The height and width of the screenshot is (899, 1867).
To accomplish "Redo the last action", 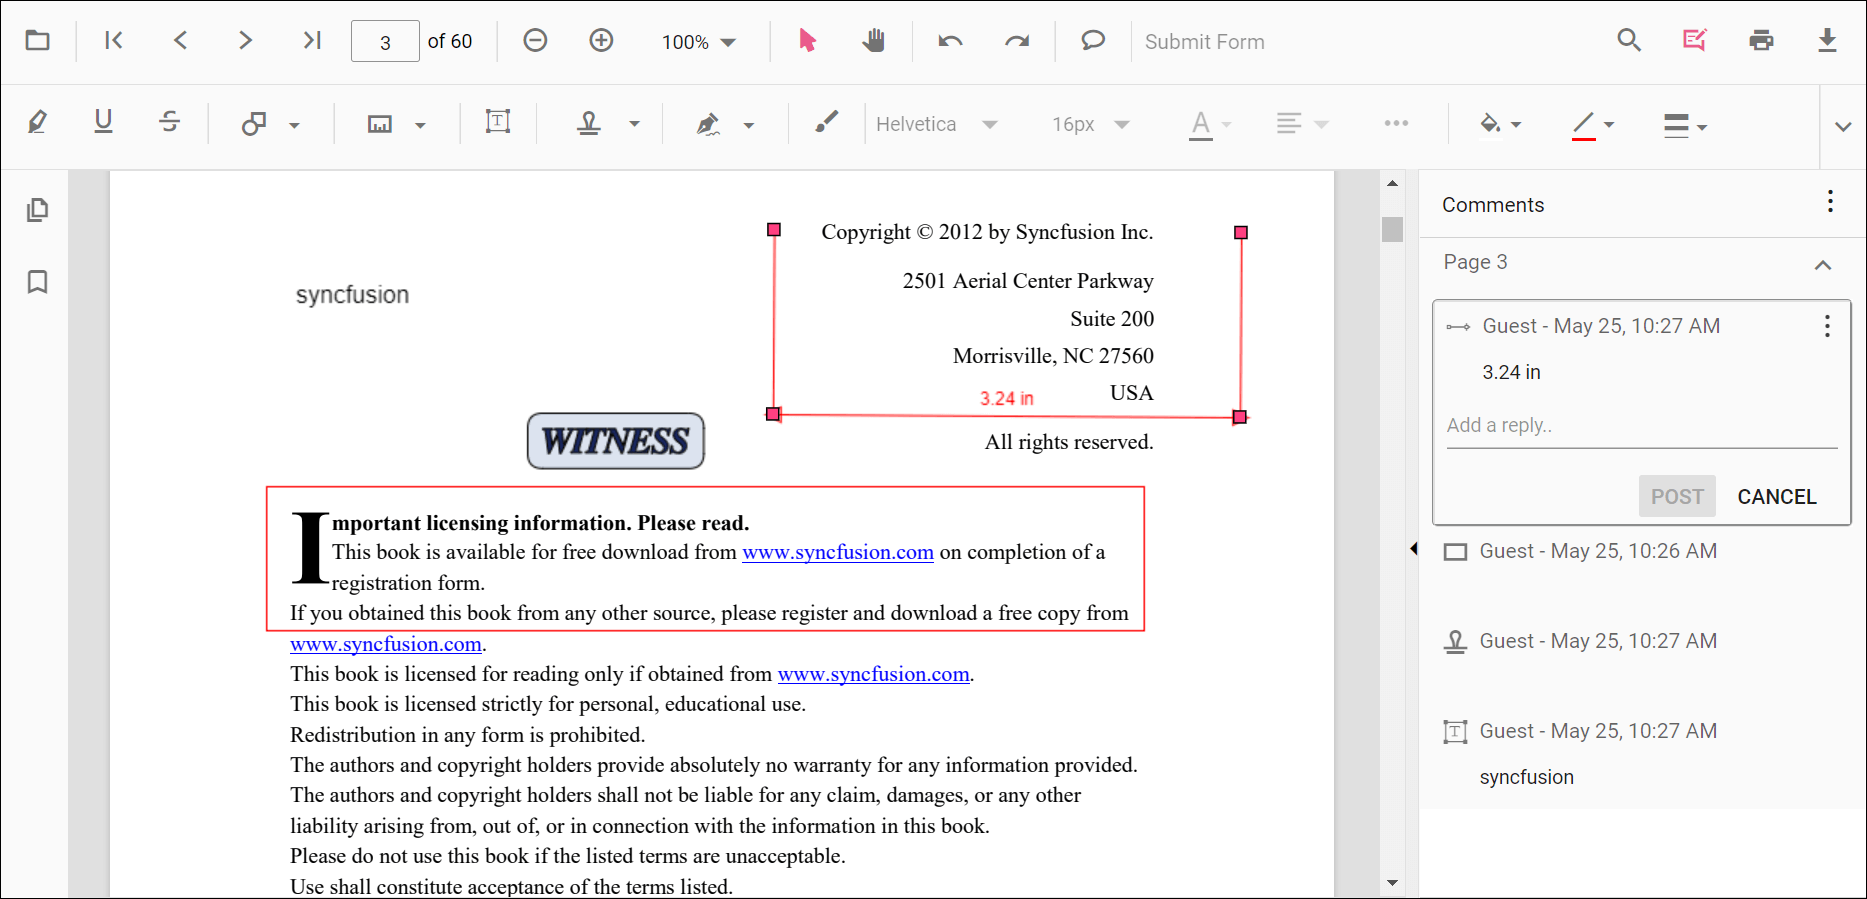I will click(1017, 40).
